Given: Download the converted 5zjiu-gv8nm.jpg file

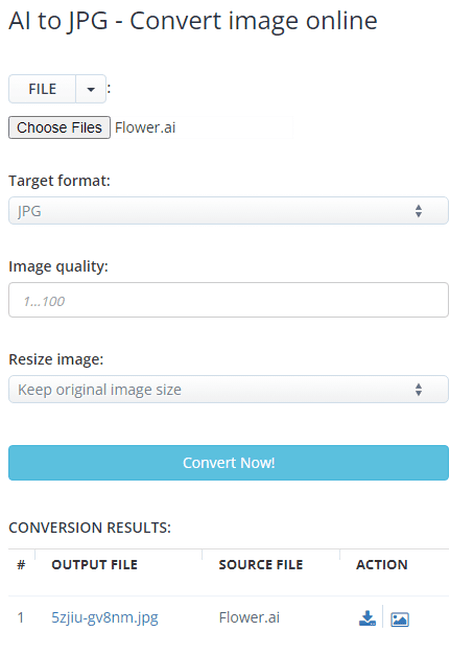Looking at the screenshot, I should [366, 618].
